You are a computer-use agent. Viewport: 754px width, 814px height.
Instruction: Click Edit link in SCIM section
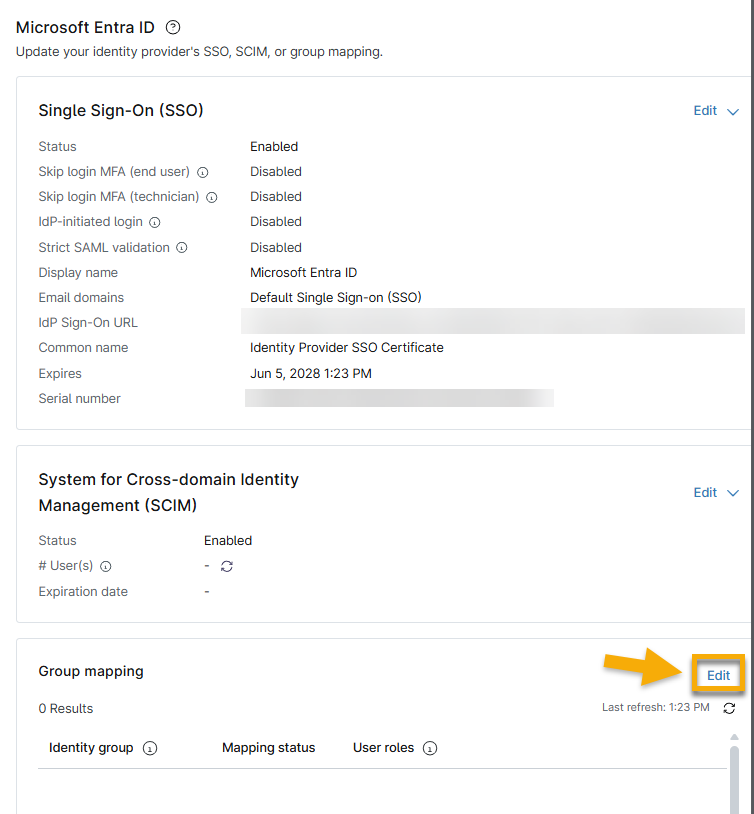[705, 492]
